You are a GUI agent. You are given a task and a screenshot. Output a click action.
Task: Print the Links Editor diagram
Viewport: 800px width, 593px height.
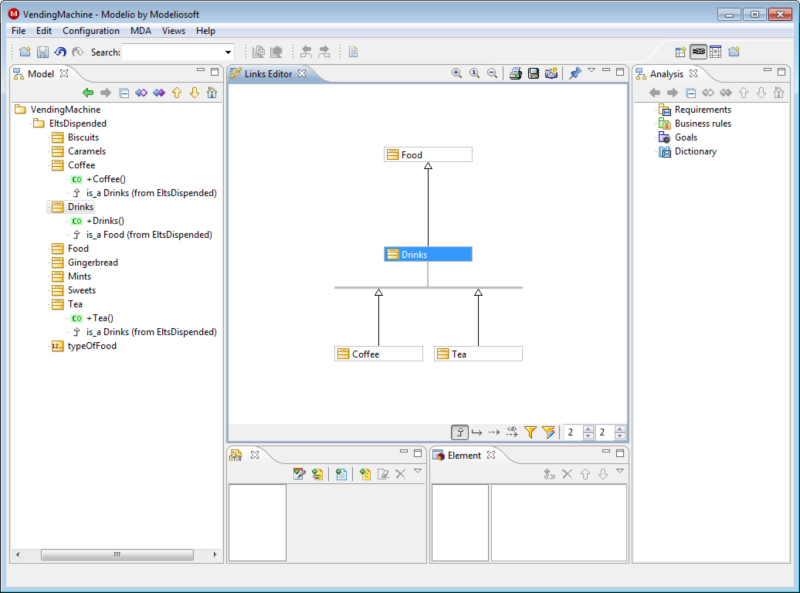coord(515,73)
